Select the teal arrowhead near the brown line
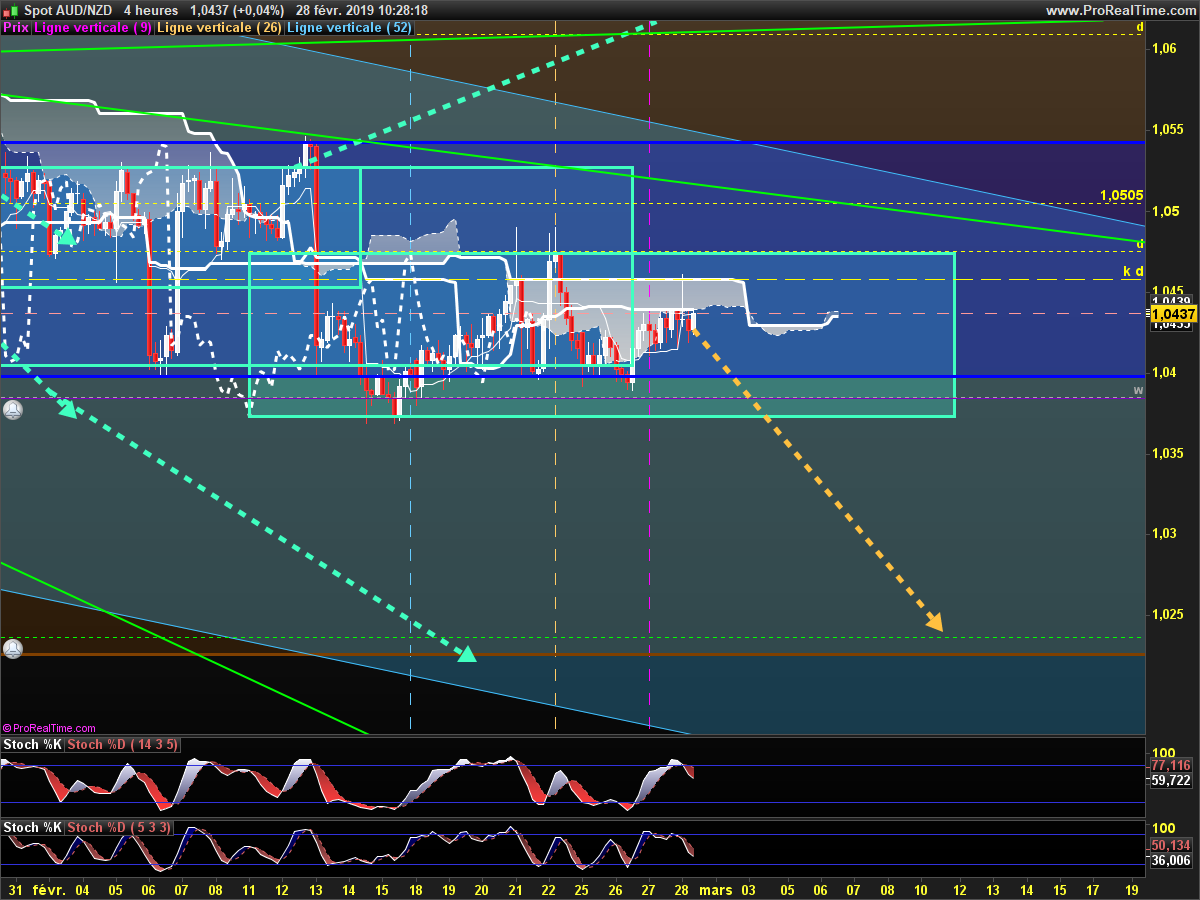The width and height of the screenshot is (1200, 900). coord(466,654)
